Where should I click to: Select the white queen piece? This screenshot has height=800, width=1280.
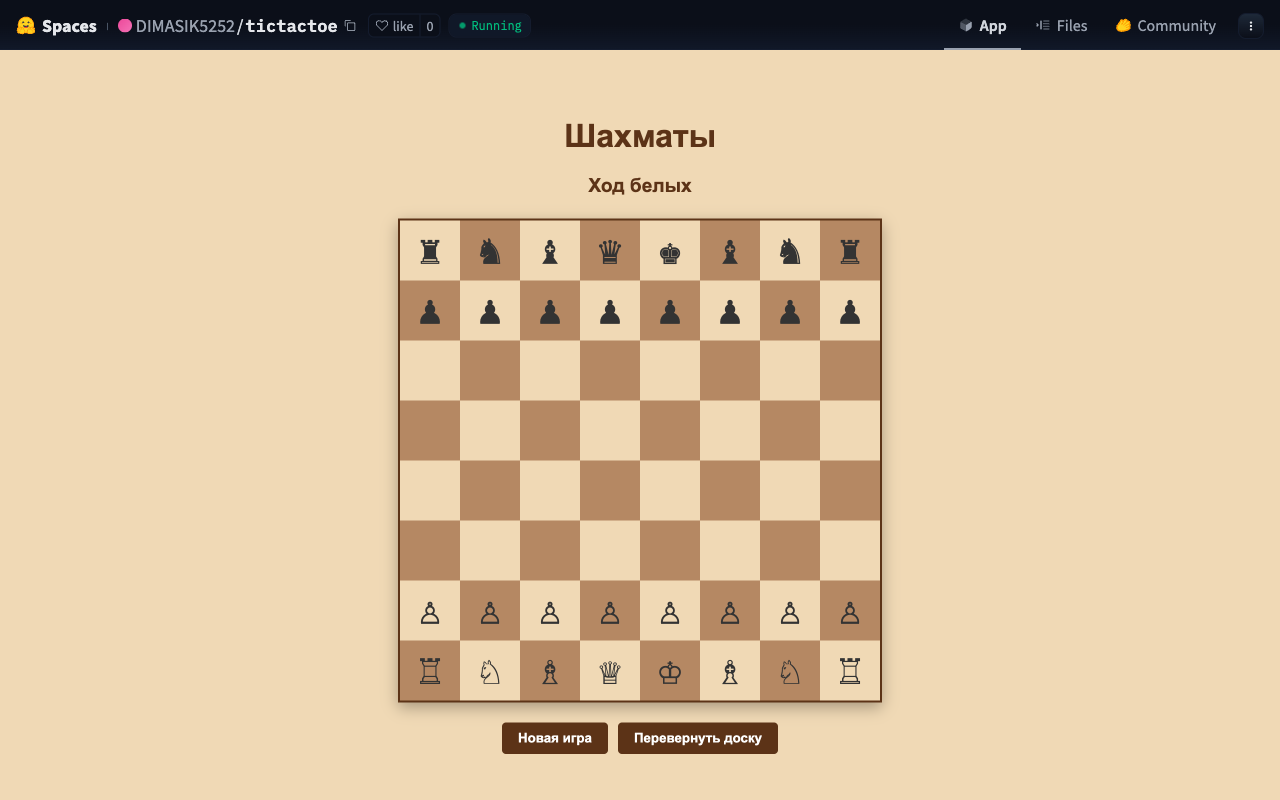(610, 671)
